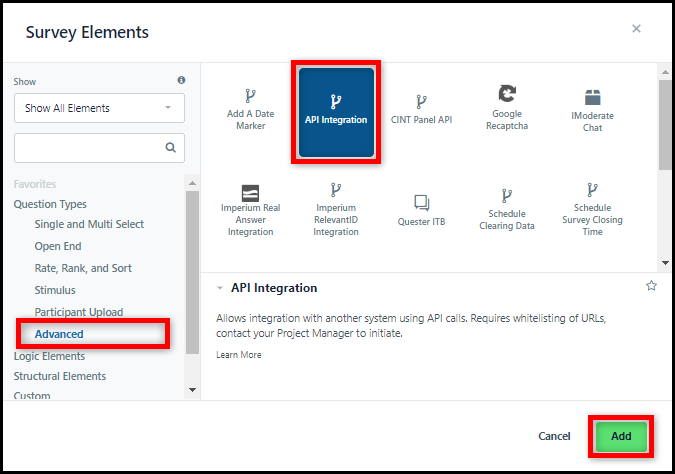Viewport: 675px width, 474px height.
Task: Select Schedule Clearing Data element
Action: tap(507, 210)
